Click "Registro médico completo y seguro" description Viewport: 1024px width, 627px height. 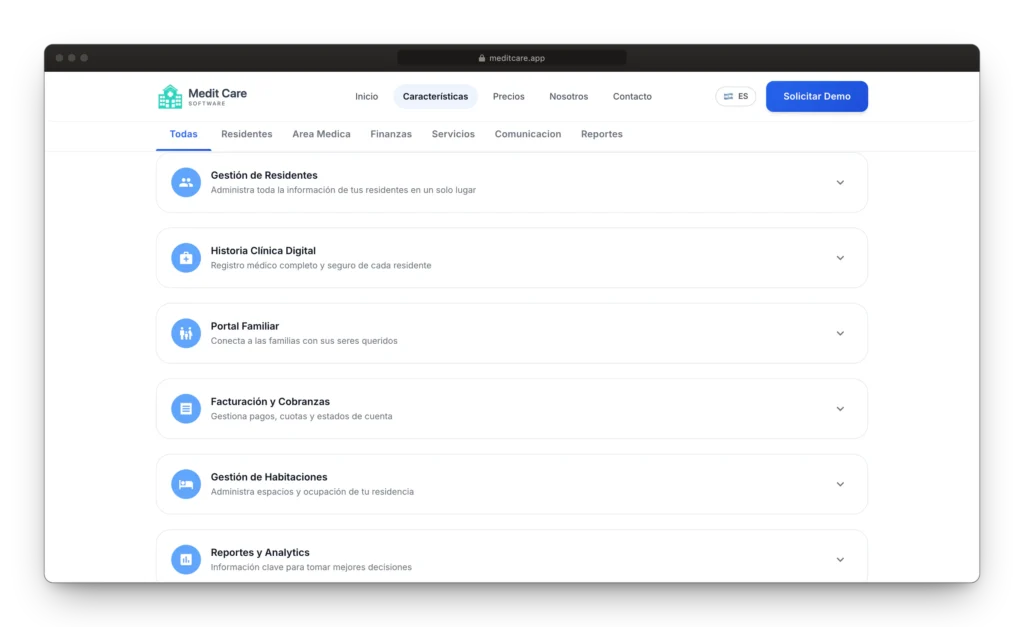[x=321, y=265]
